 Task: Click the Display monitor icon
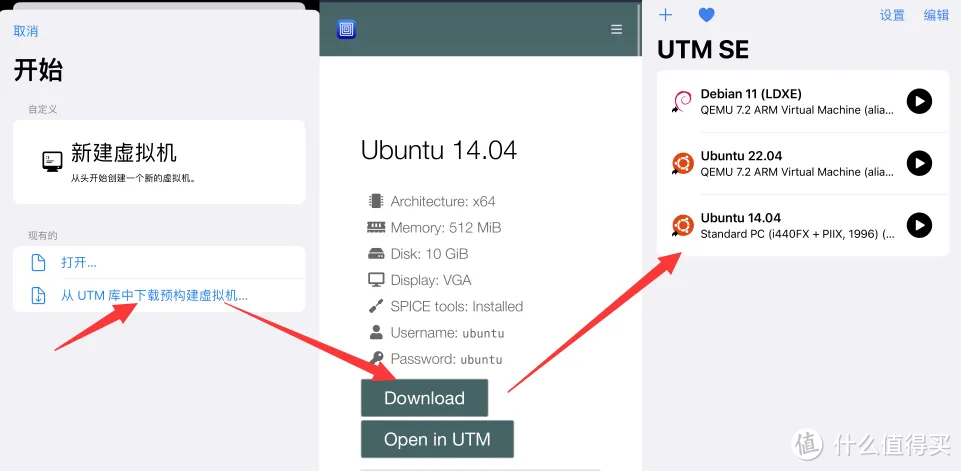pyautogui.click(x=376, y=280)
